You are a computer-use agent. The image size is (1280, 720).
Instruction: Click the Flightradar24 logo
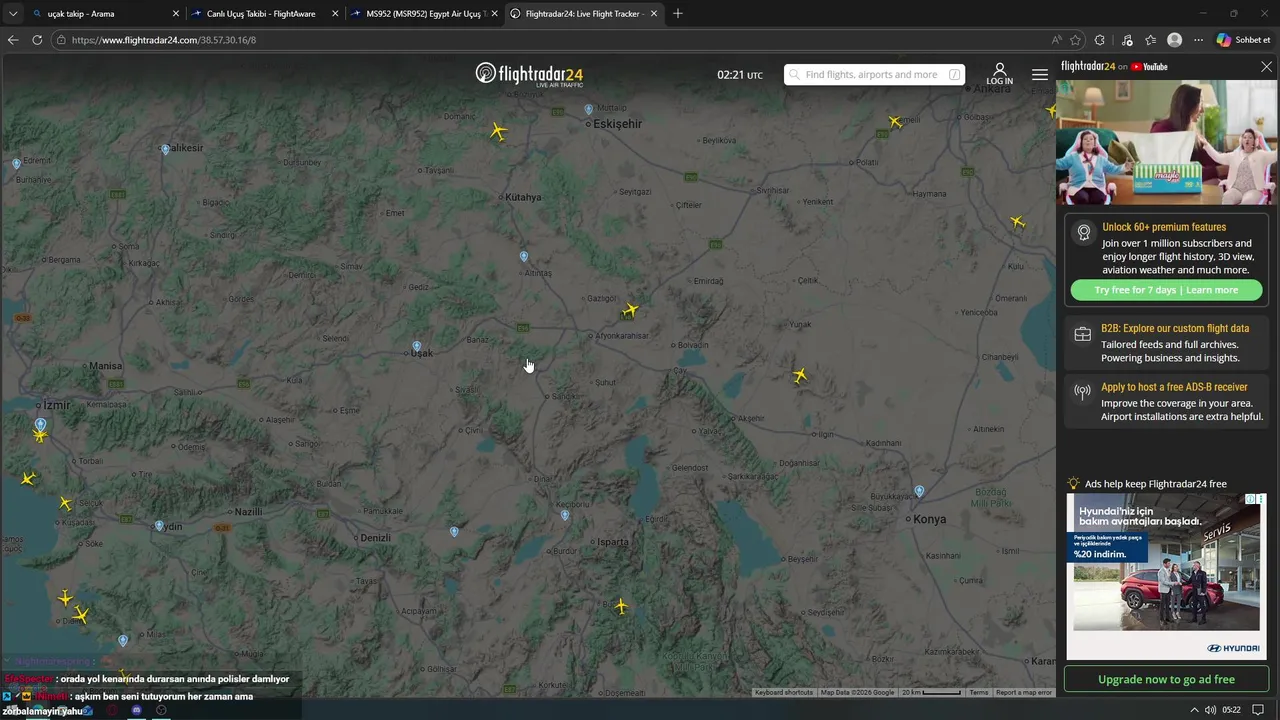pyautogui.click(x=529, y=75)
